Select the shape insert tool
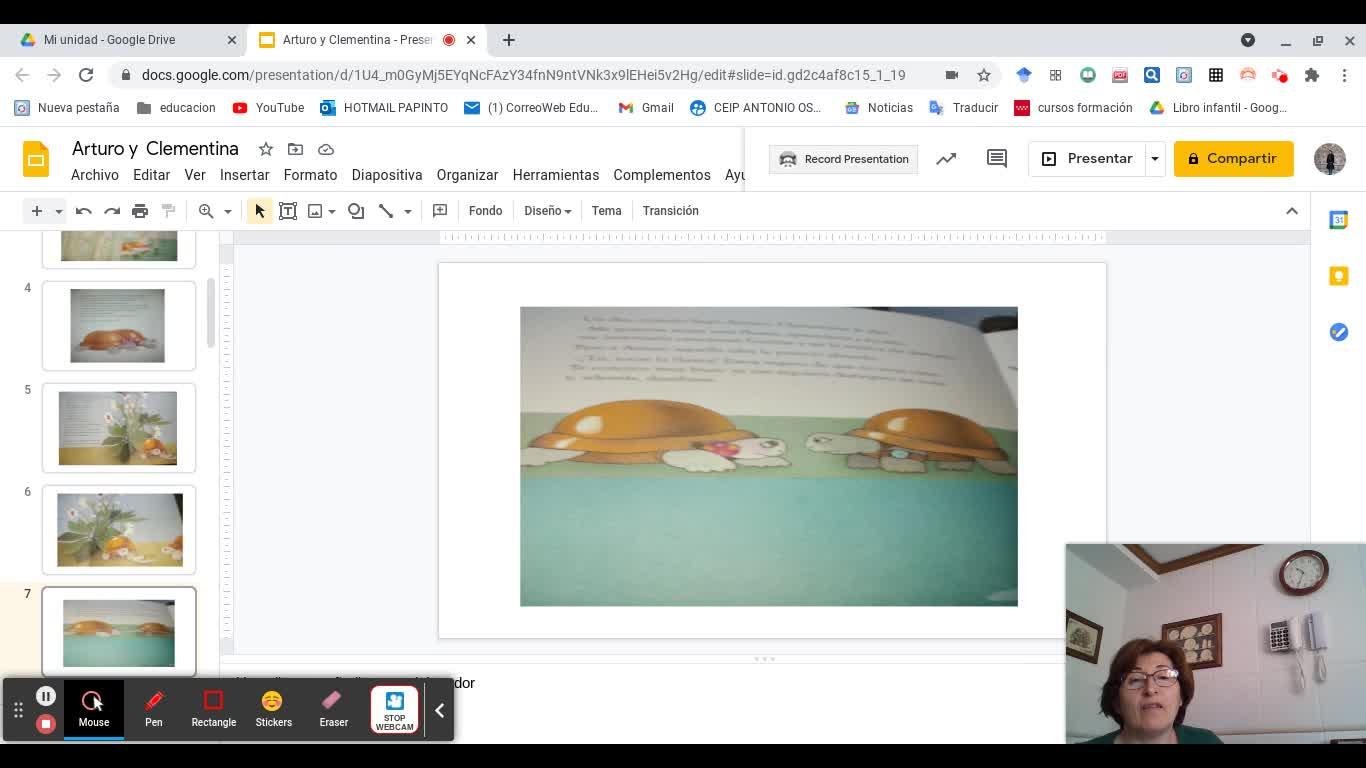The image size is (1366, 768). tap(356, 211)
